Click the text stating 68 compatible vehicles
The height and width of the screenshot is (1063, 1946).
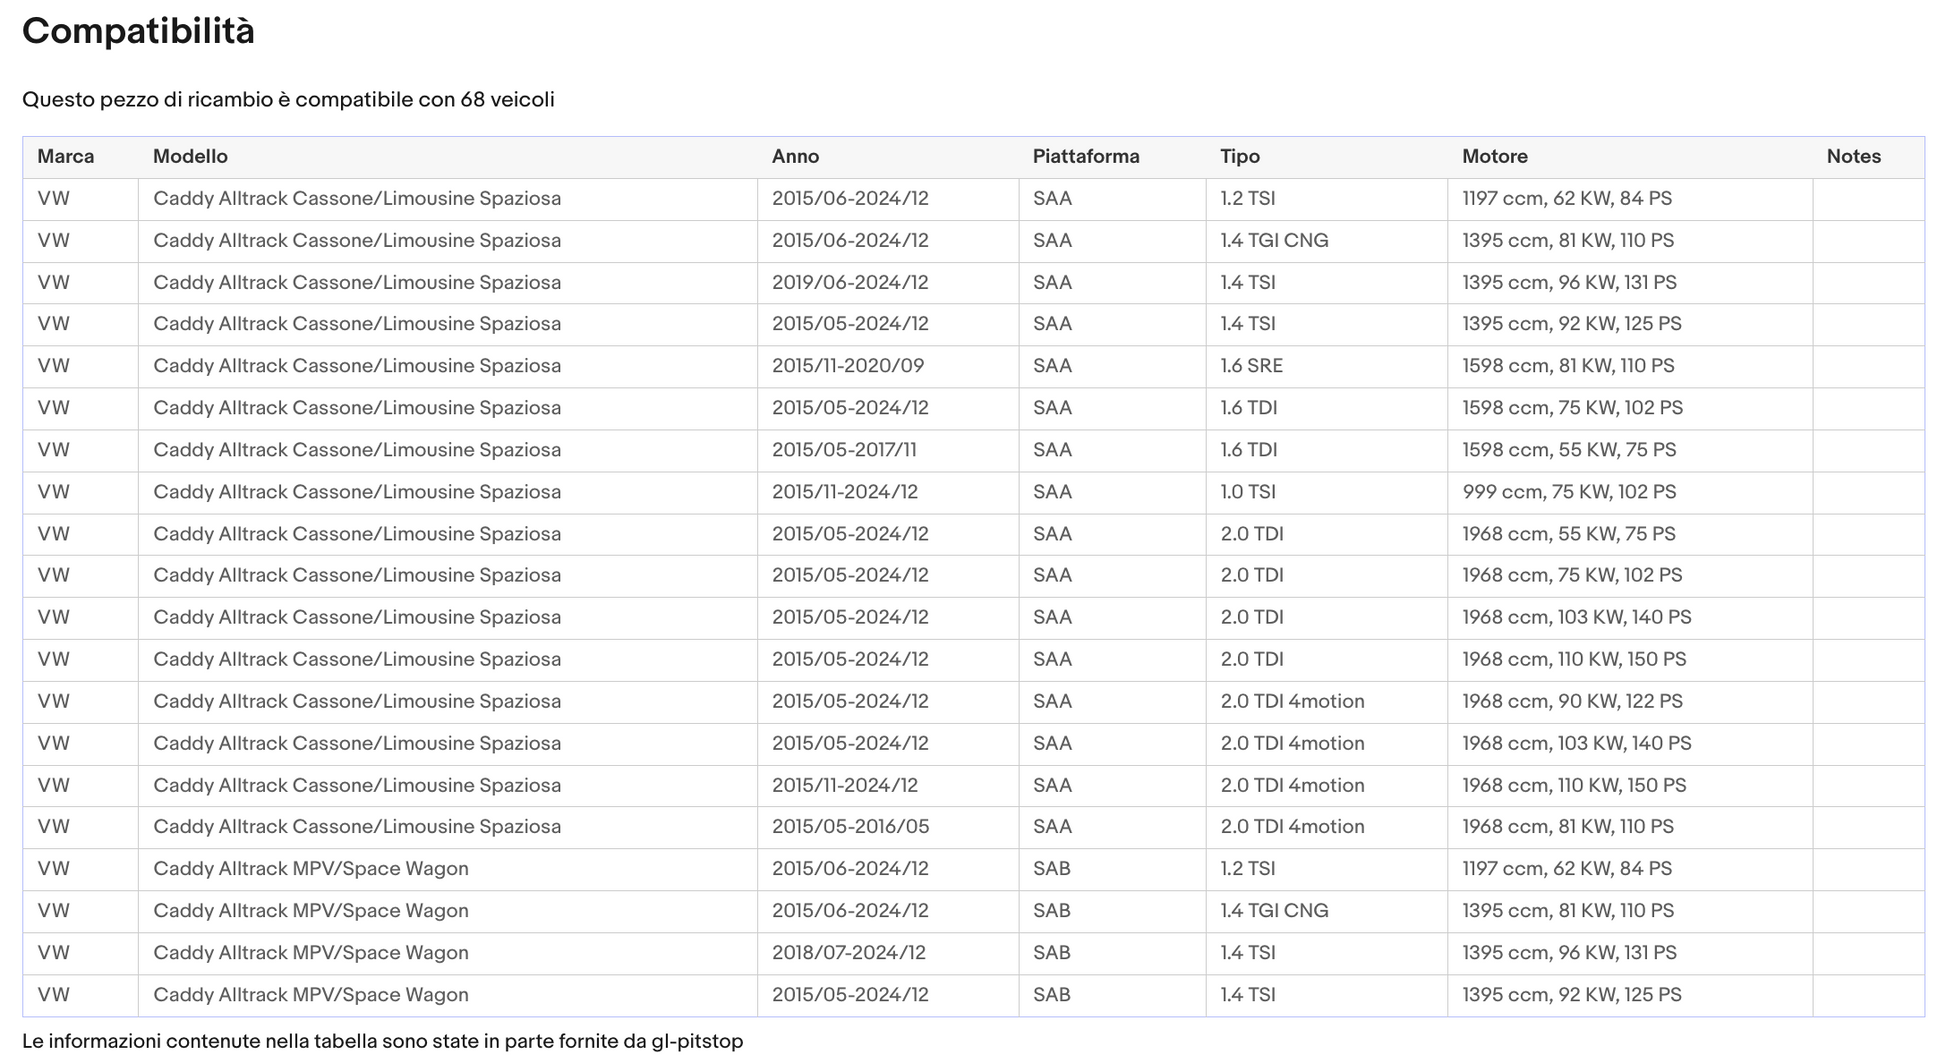288,100
